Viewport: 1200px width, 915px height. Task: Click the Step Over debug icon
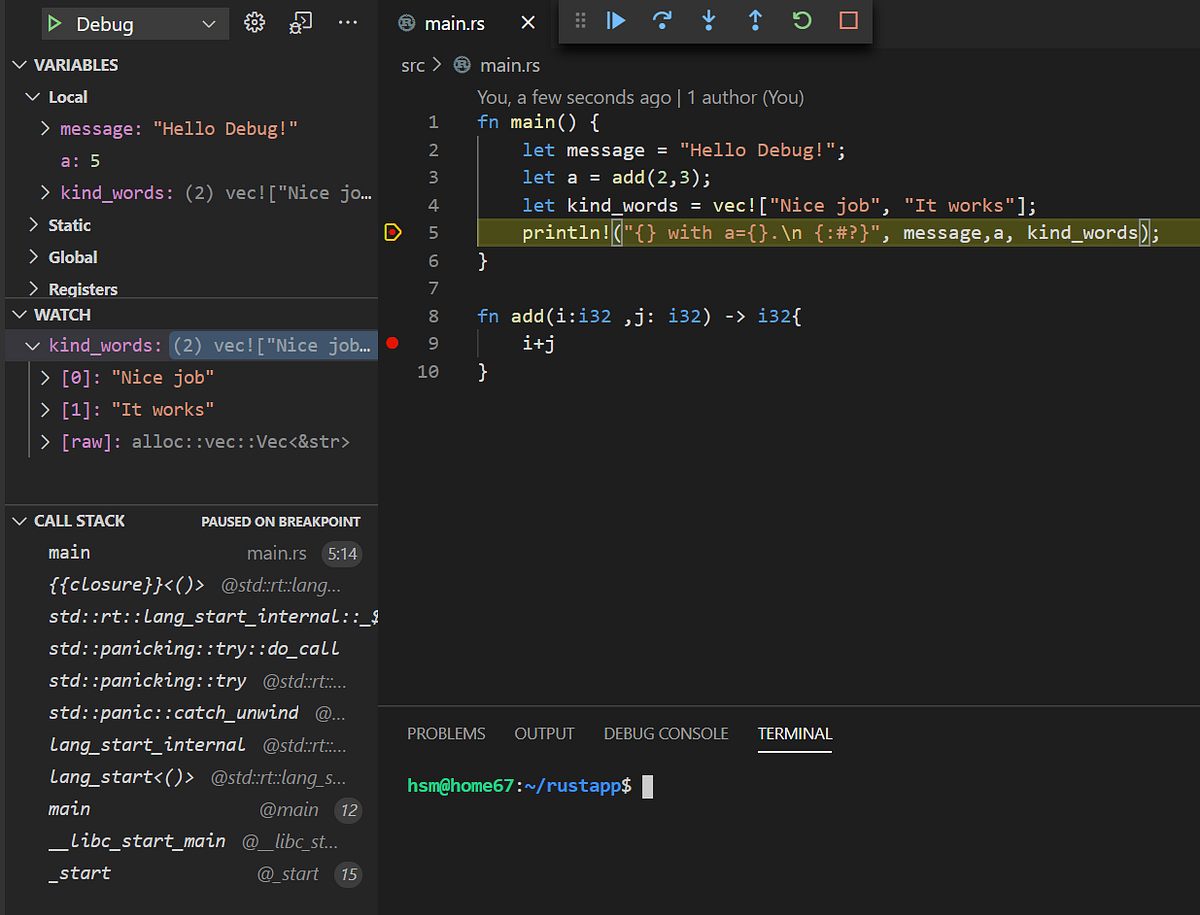coord(662,21)
